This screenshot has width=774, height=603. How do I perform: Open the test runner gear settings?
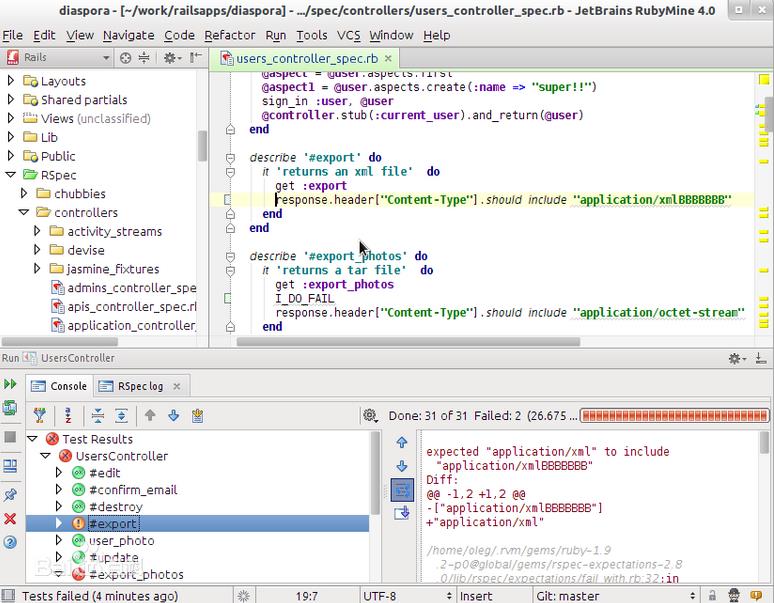[370, 415]
